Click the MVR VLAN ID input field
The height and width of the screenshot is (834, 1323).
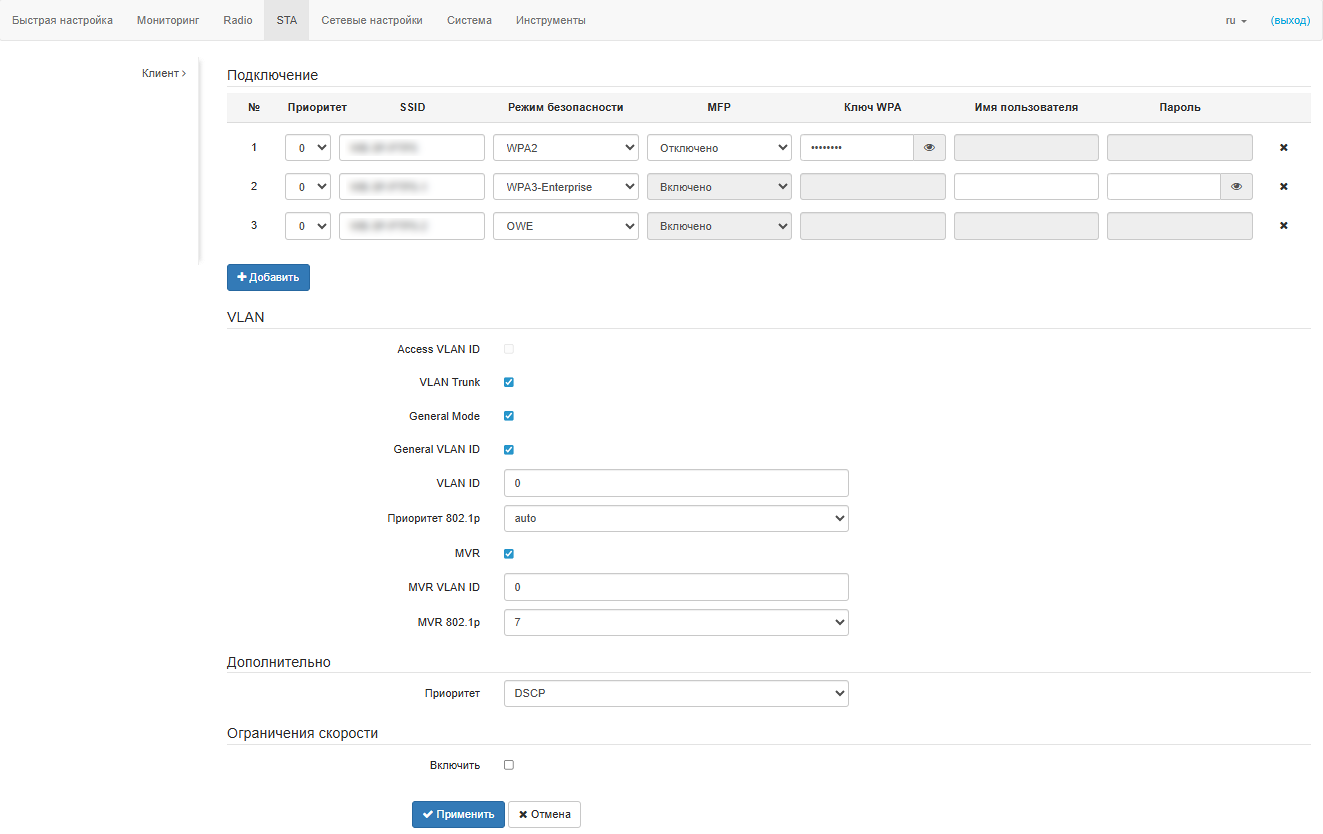click(x=676, y=587)
